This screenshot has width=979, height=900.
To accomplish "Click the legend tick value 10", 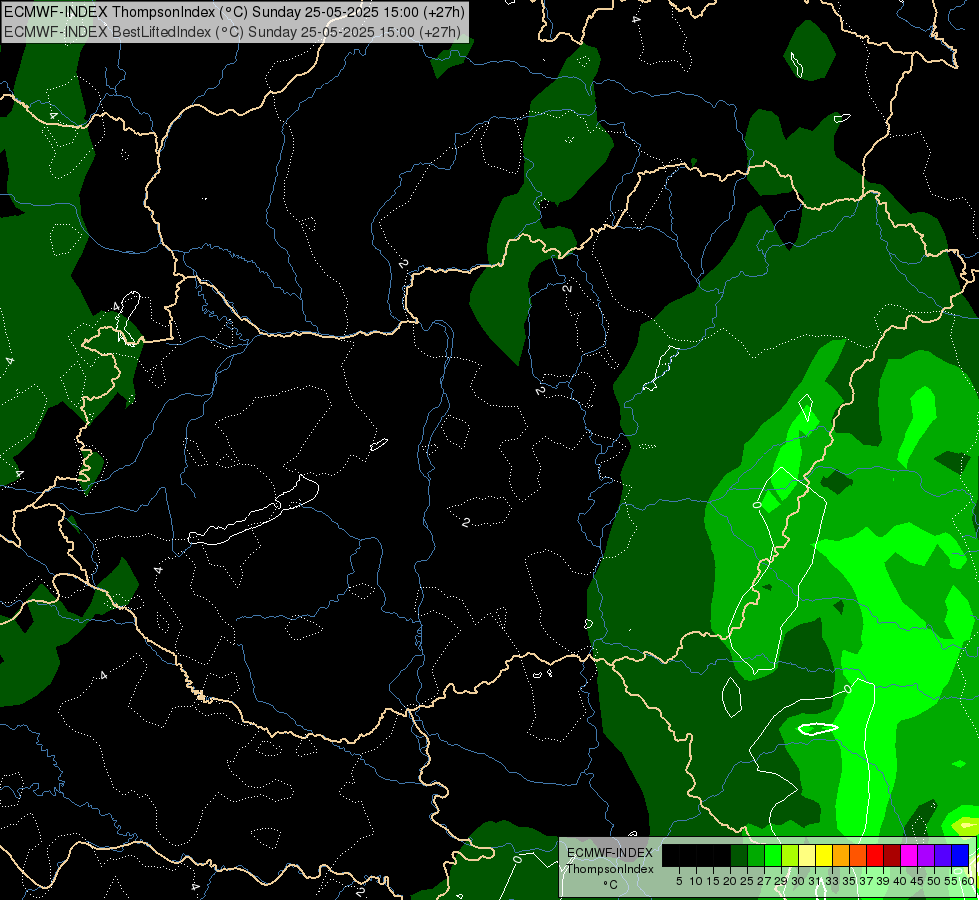I will (696, 881).
